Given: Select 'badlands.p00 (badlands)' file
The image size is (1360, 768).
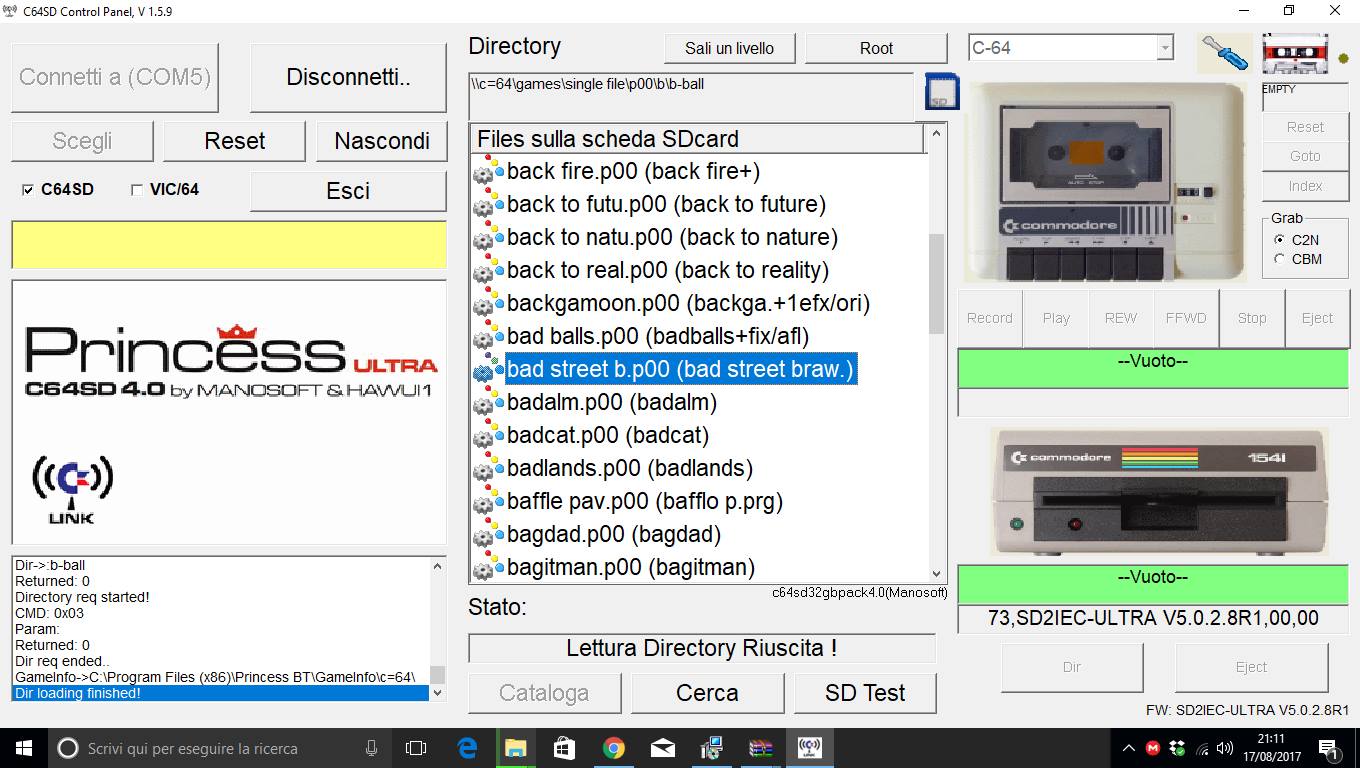Looking at the screenshot, I should 630,469.
